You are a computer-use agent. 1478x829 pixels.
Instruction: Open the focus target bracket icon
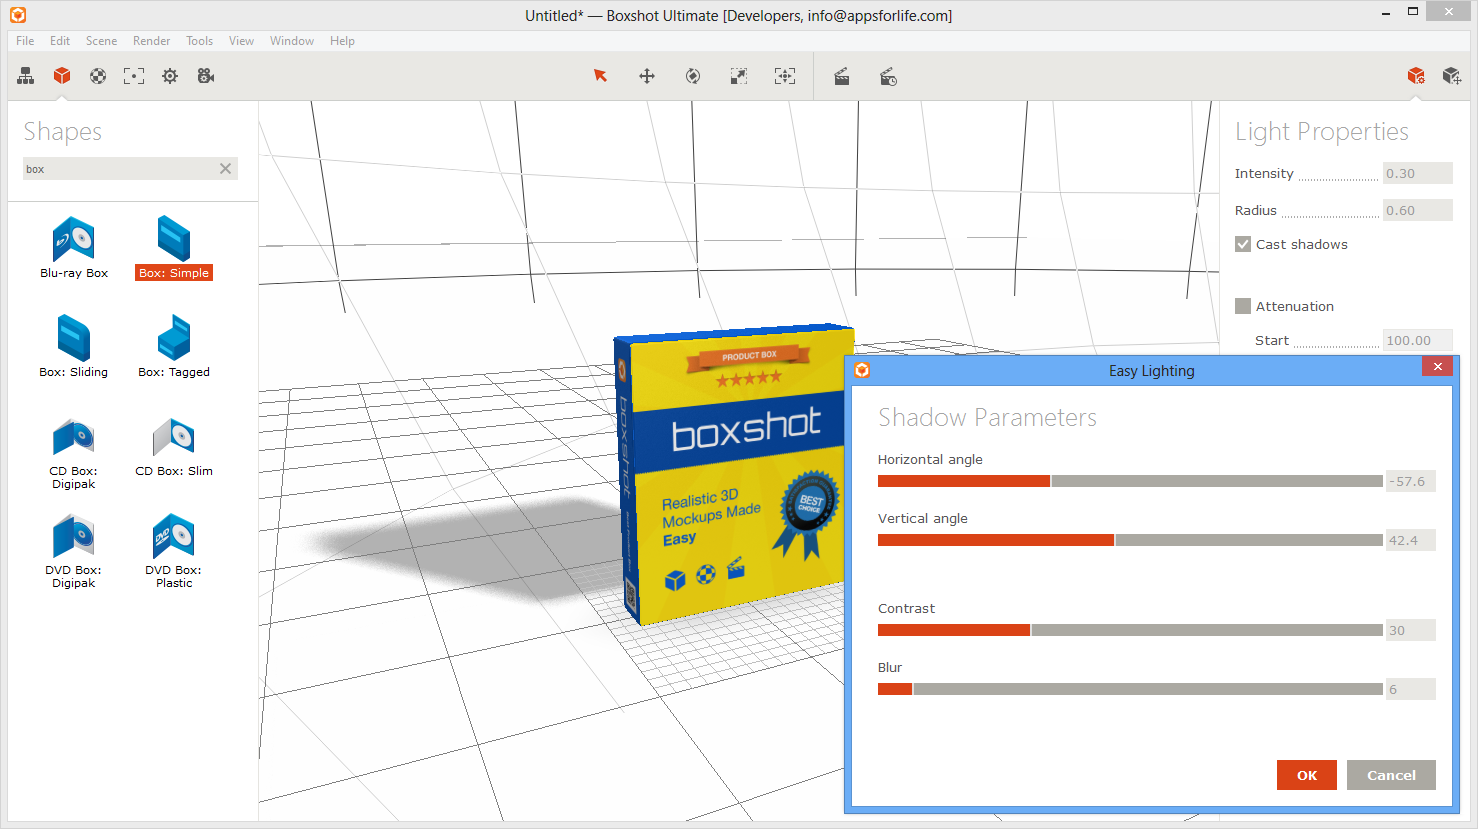134,76
